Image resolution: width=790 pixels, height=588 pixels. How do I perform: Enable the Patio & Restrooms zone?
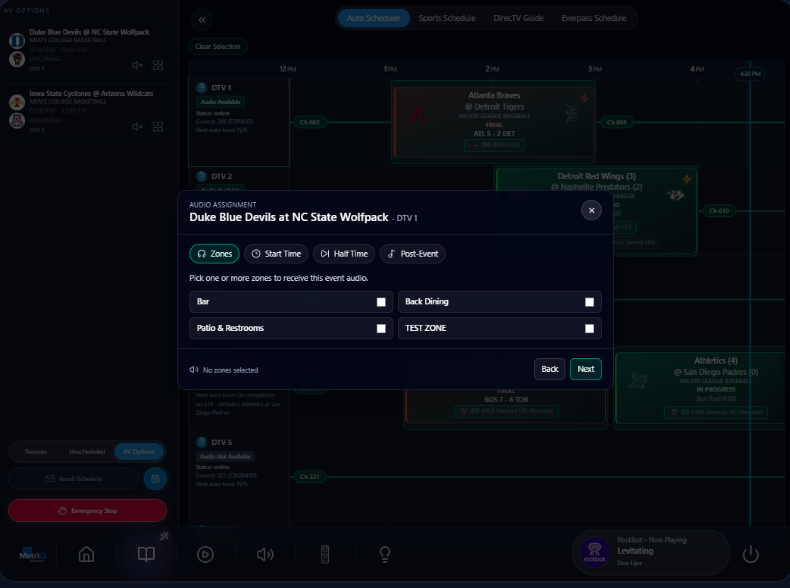pos(381,329)
